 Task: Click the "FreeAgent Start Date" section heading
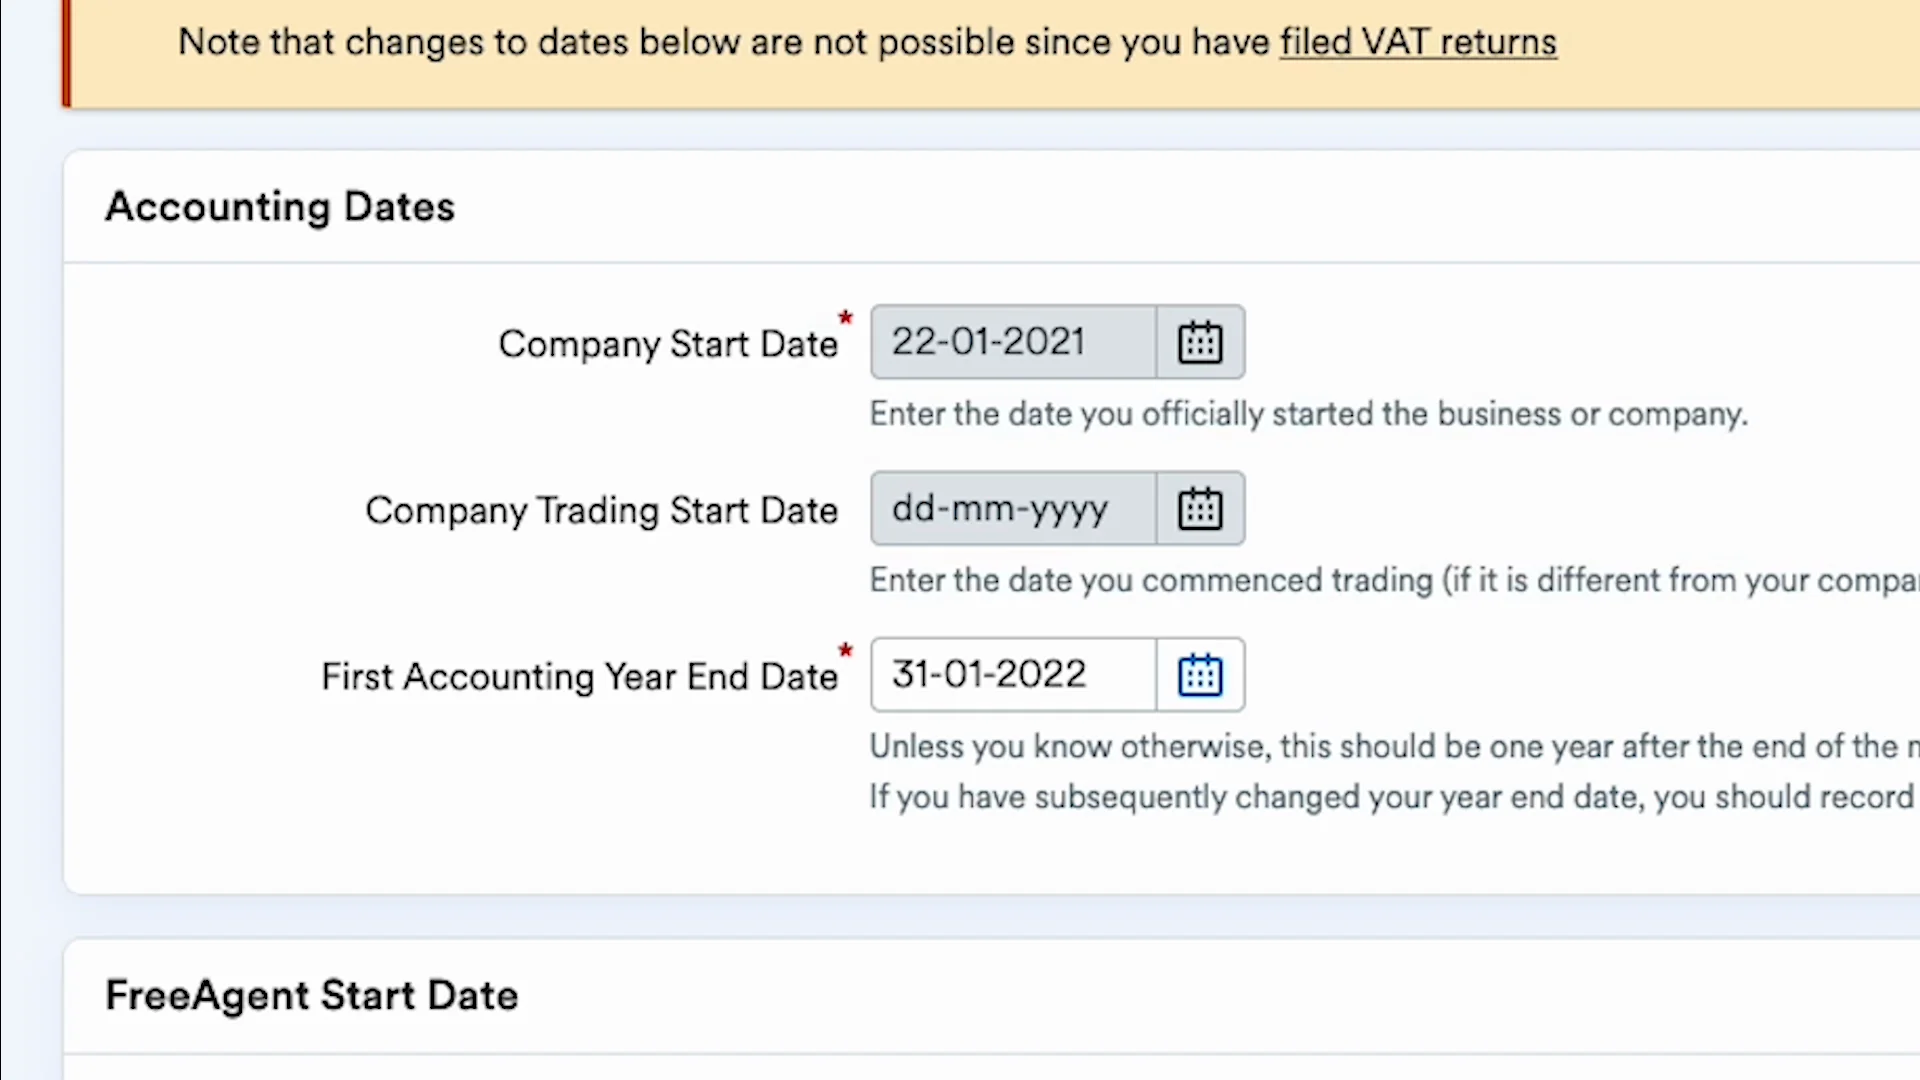(311, 996)
